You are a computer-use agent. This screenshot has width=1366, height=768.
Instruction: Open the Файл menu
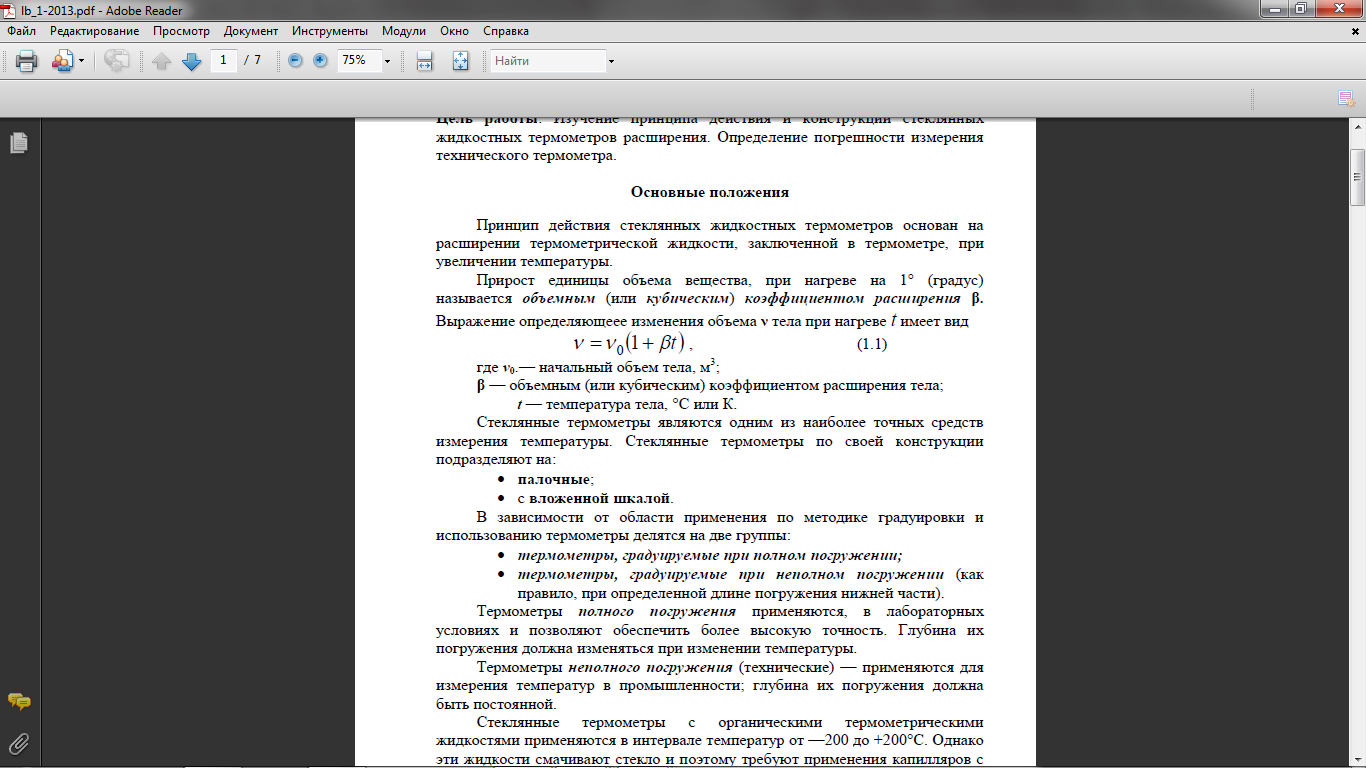click(21, 31)
